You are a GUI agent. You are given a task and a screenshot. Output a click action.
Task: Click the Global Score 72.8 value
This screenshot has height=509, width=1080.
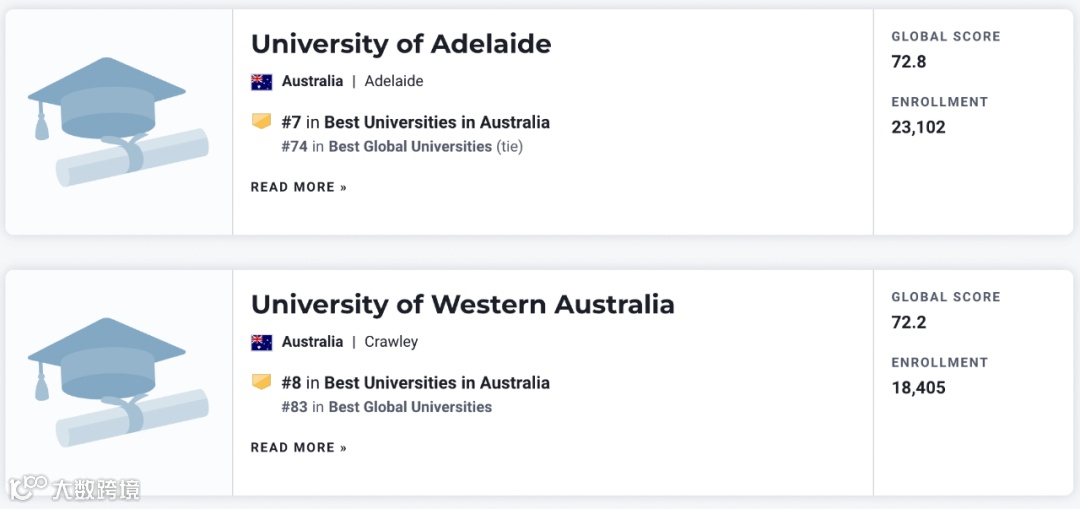(909, 62)
